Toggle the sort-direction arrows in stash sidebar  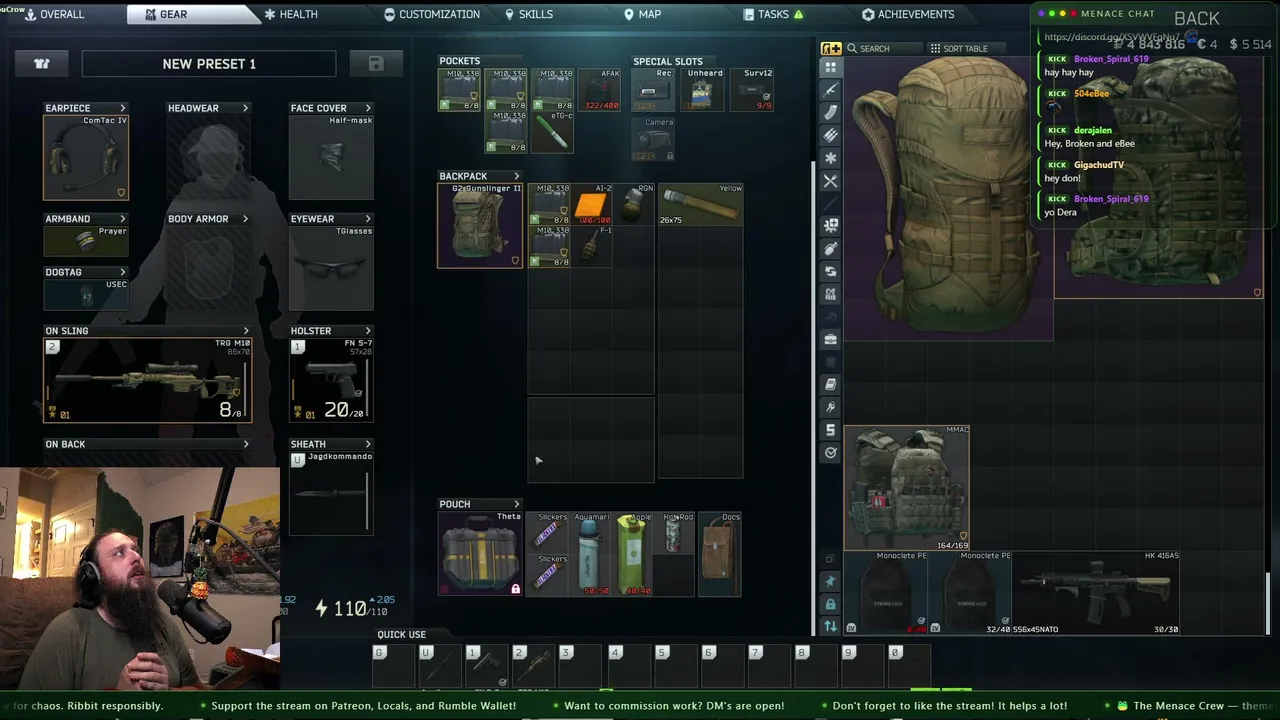830,627
